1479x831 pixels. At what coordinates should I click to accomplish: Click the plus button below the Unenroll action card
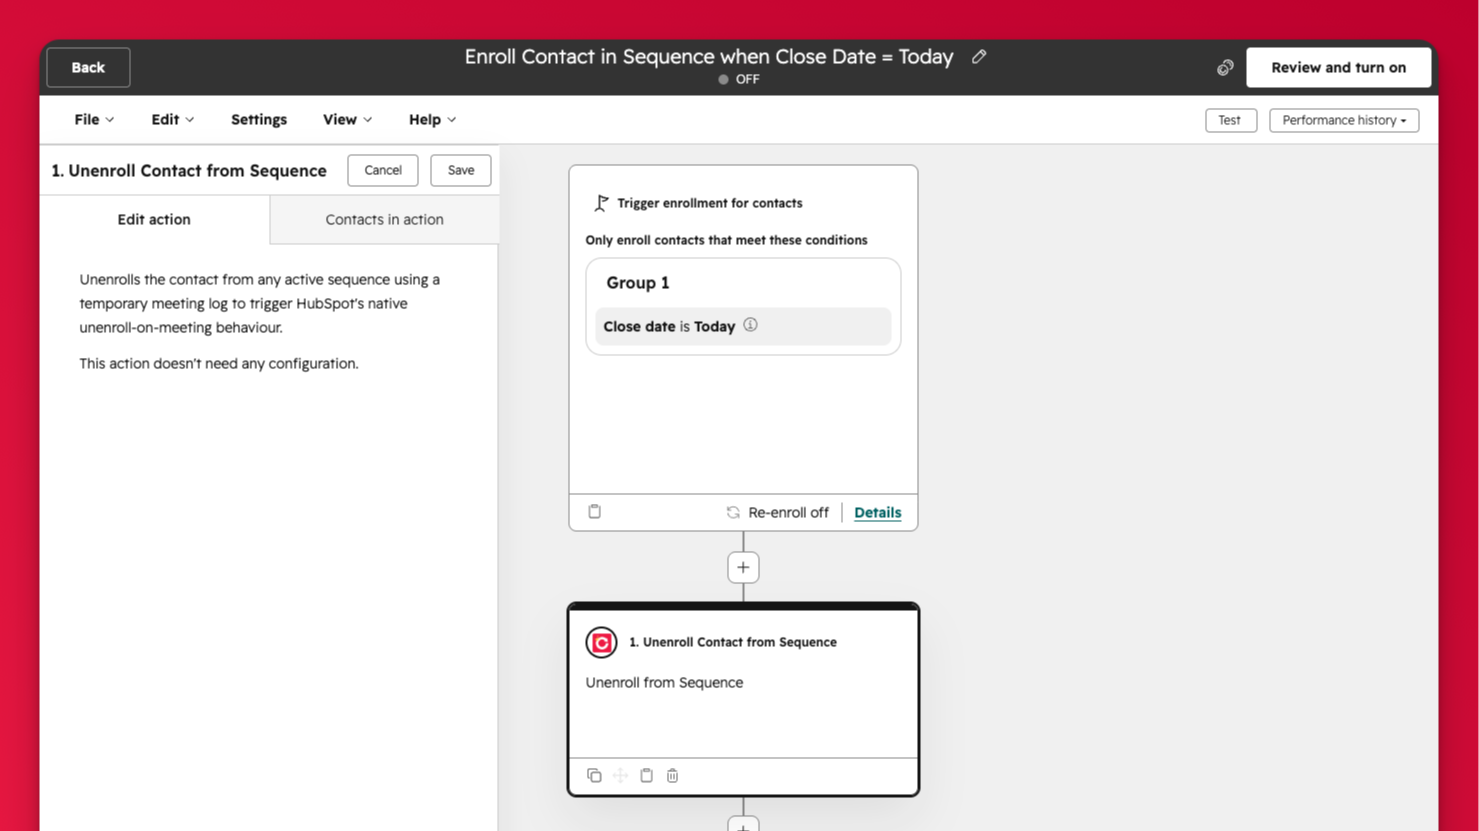click(x=743, y=824)
